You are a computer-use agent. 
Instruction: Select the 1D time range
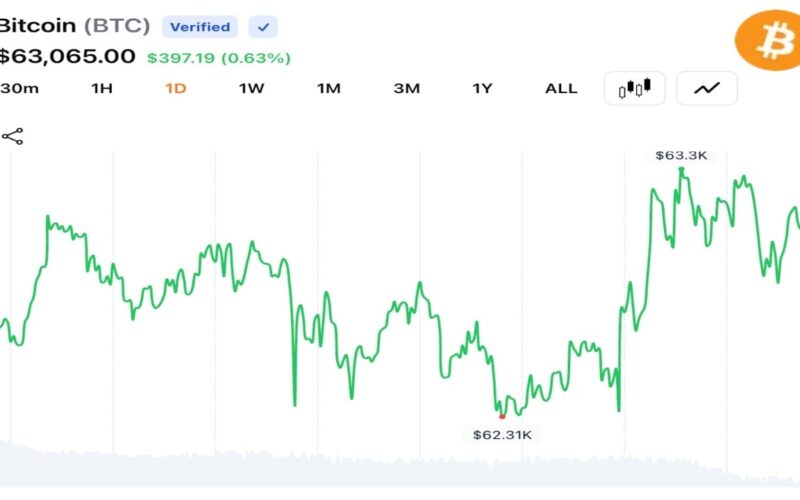pyautogui.click(x=176, y=88)
